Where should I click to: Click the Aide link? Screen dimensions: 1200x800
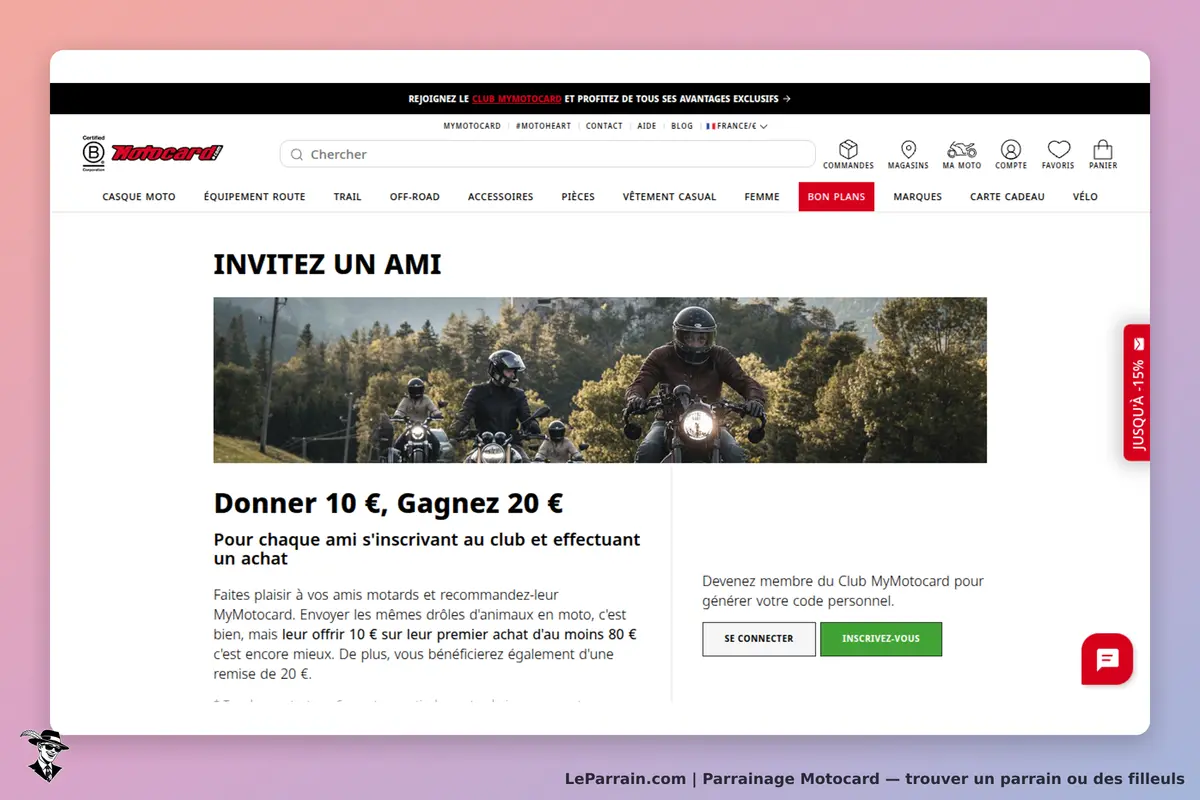pyautogui.click(x=647, y=126)
